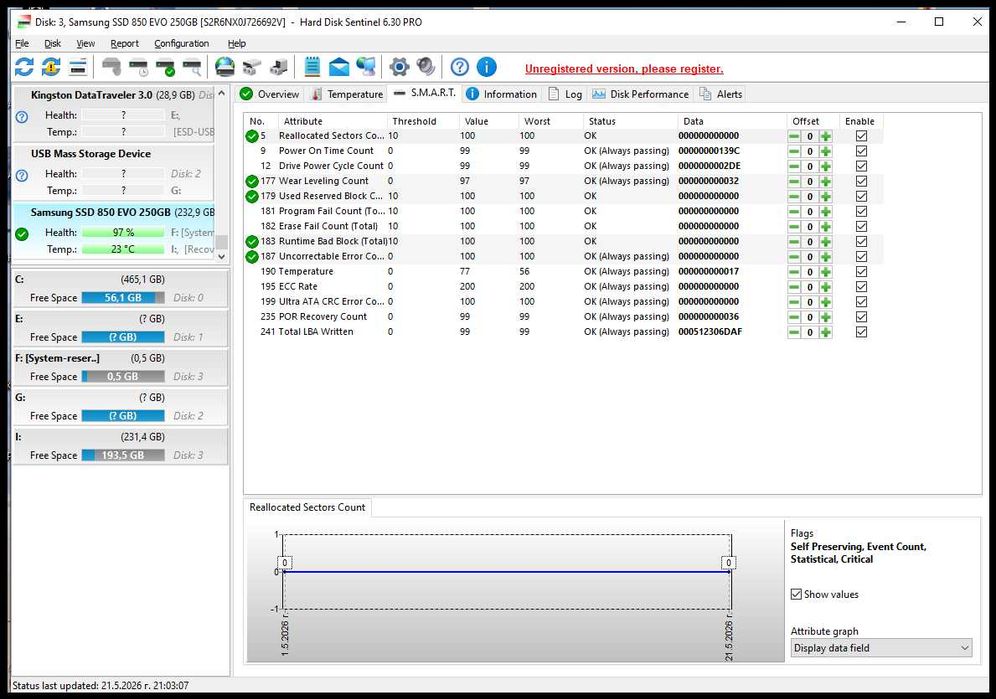
Task: Click the disk list scroll up arrow
Action: tap(221, 93)
